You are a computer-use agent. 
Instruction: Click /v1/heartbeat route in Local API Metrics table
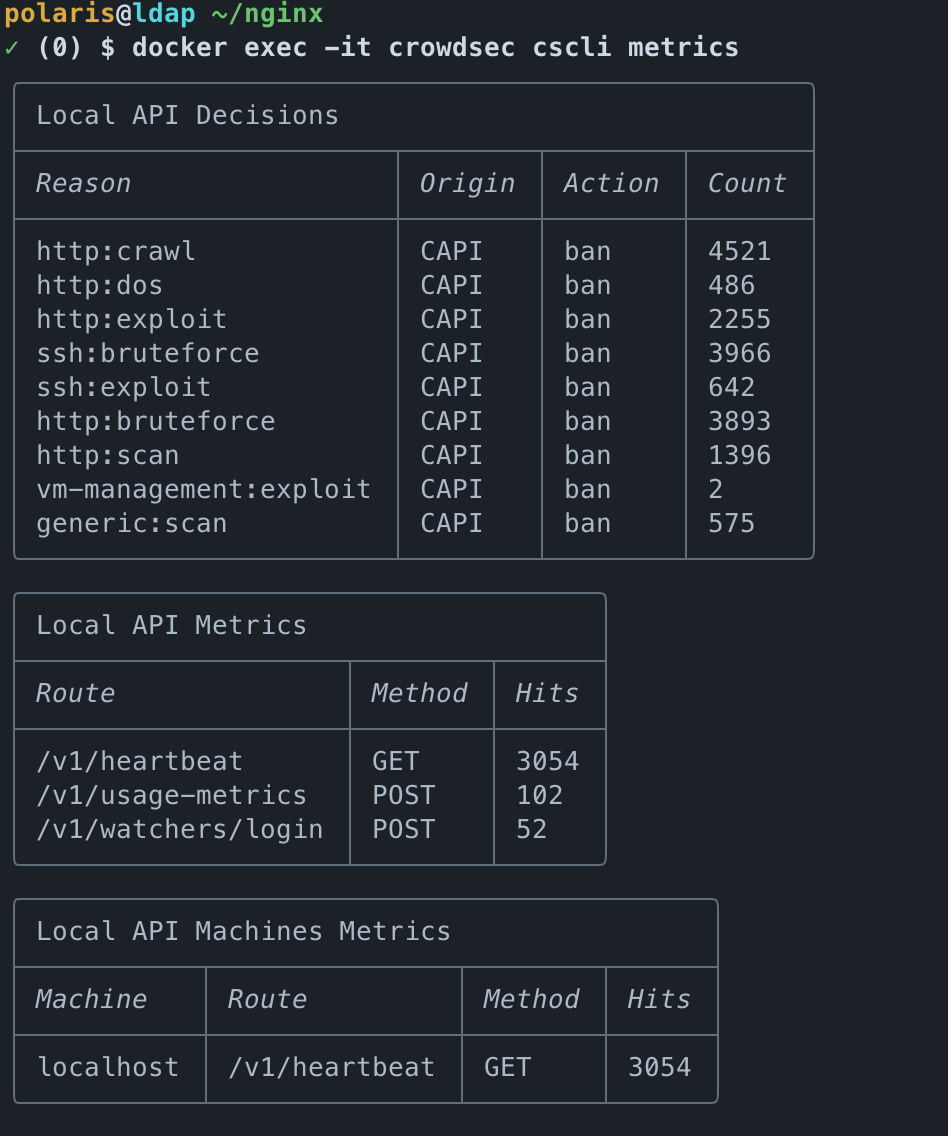point(139,761)
